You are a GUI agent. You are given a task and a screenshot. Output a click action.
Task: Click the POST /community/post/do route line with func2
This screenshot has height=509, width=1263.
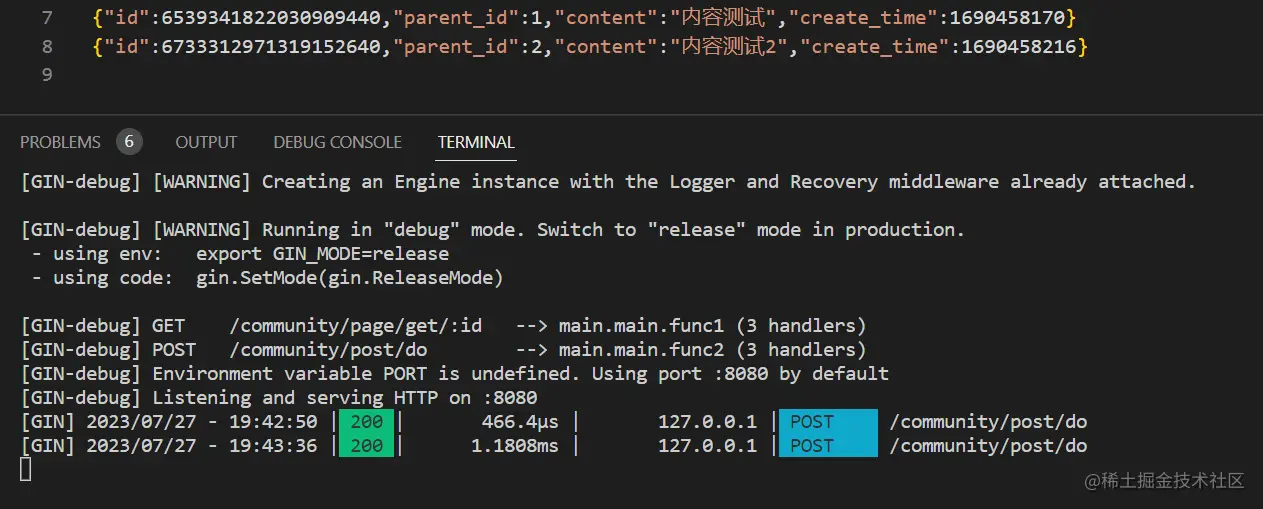pos(443,349)
